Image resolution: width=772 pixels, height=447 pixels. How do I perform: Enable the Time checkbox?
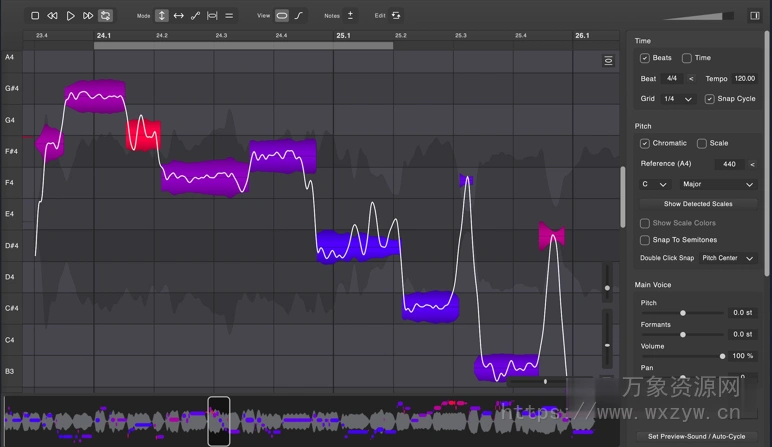coord(687,58)
